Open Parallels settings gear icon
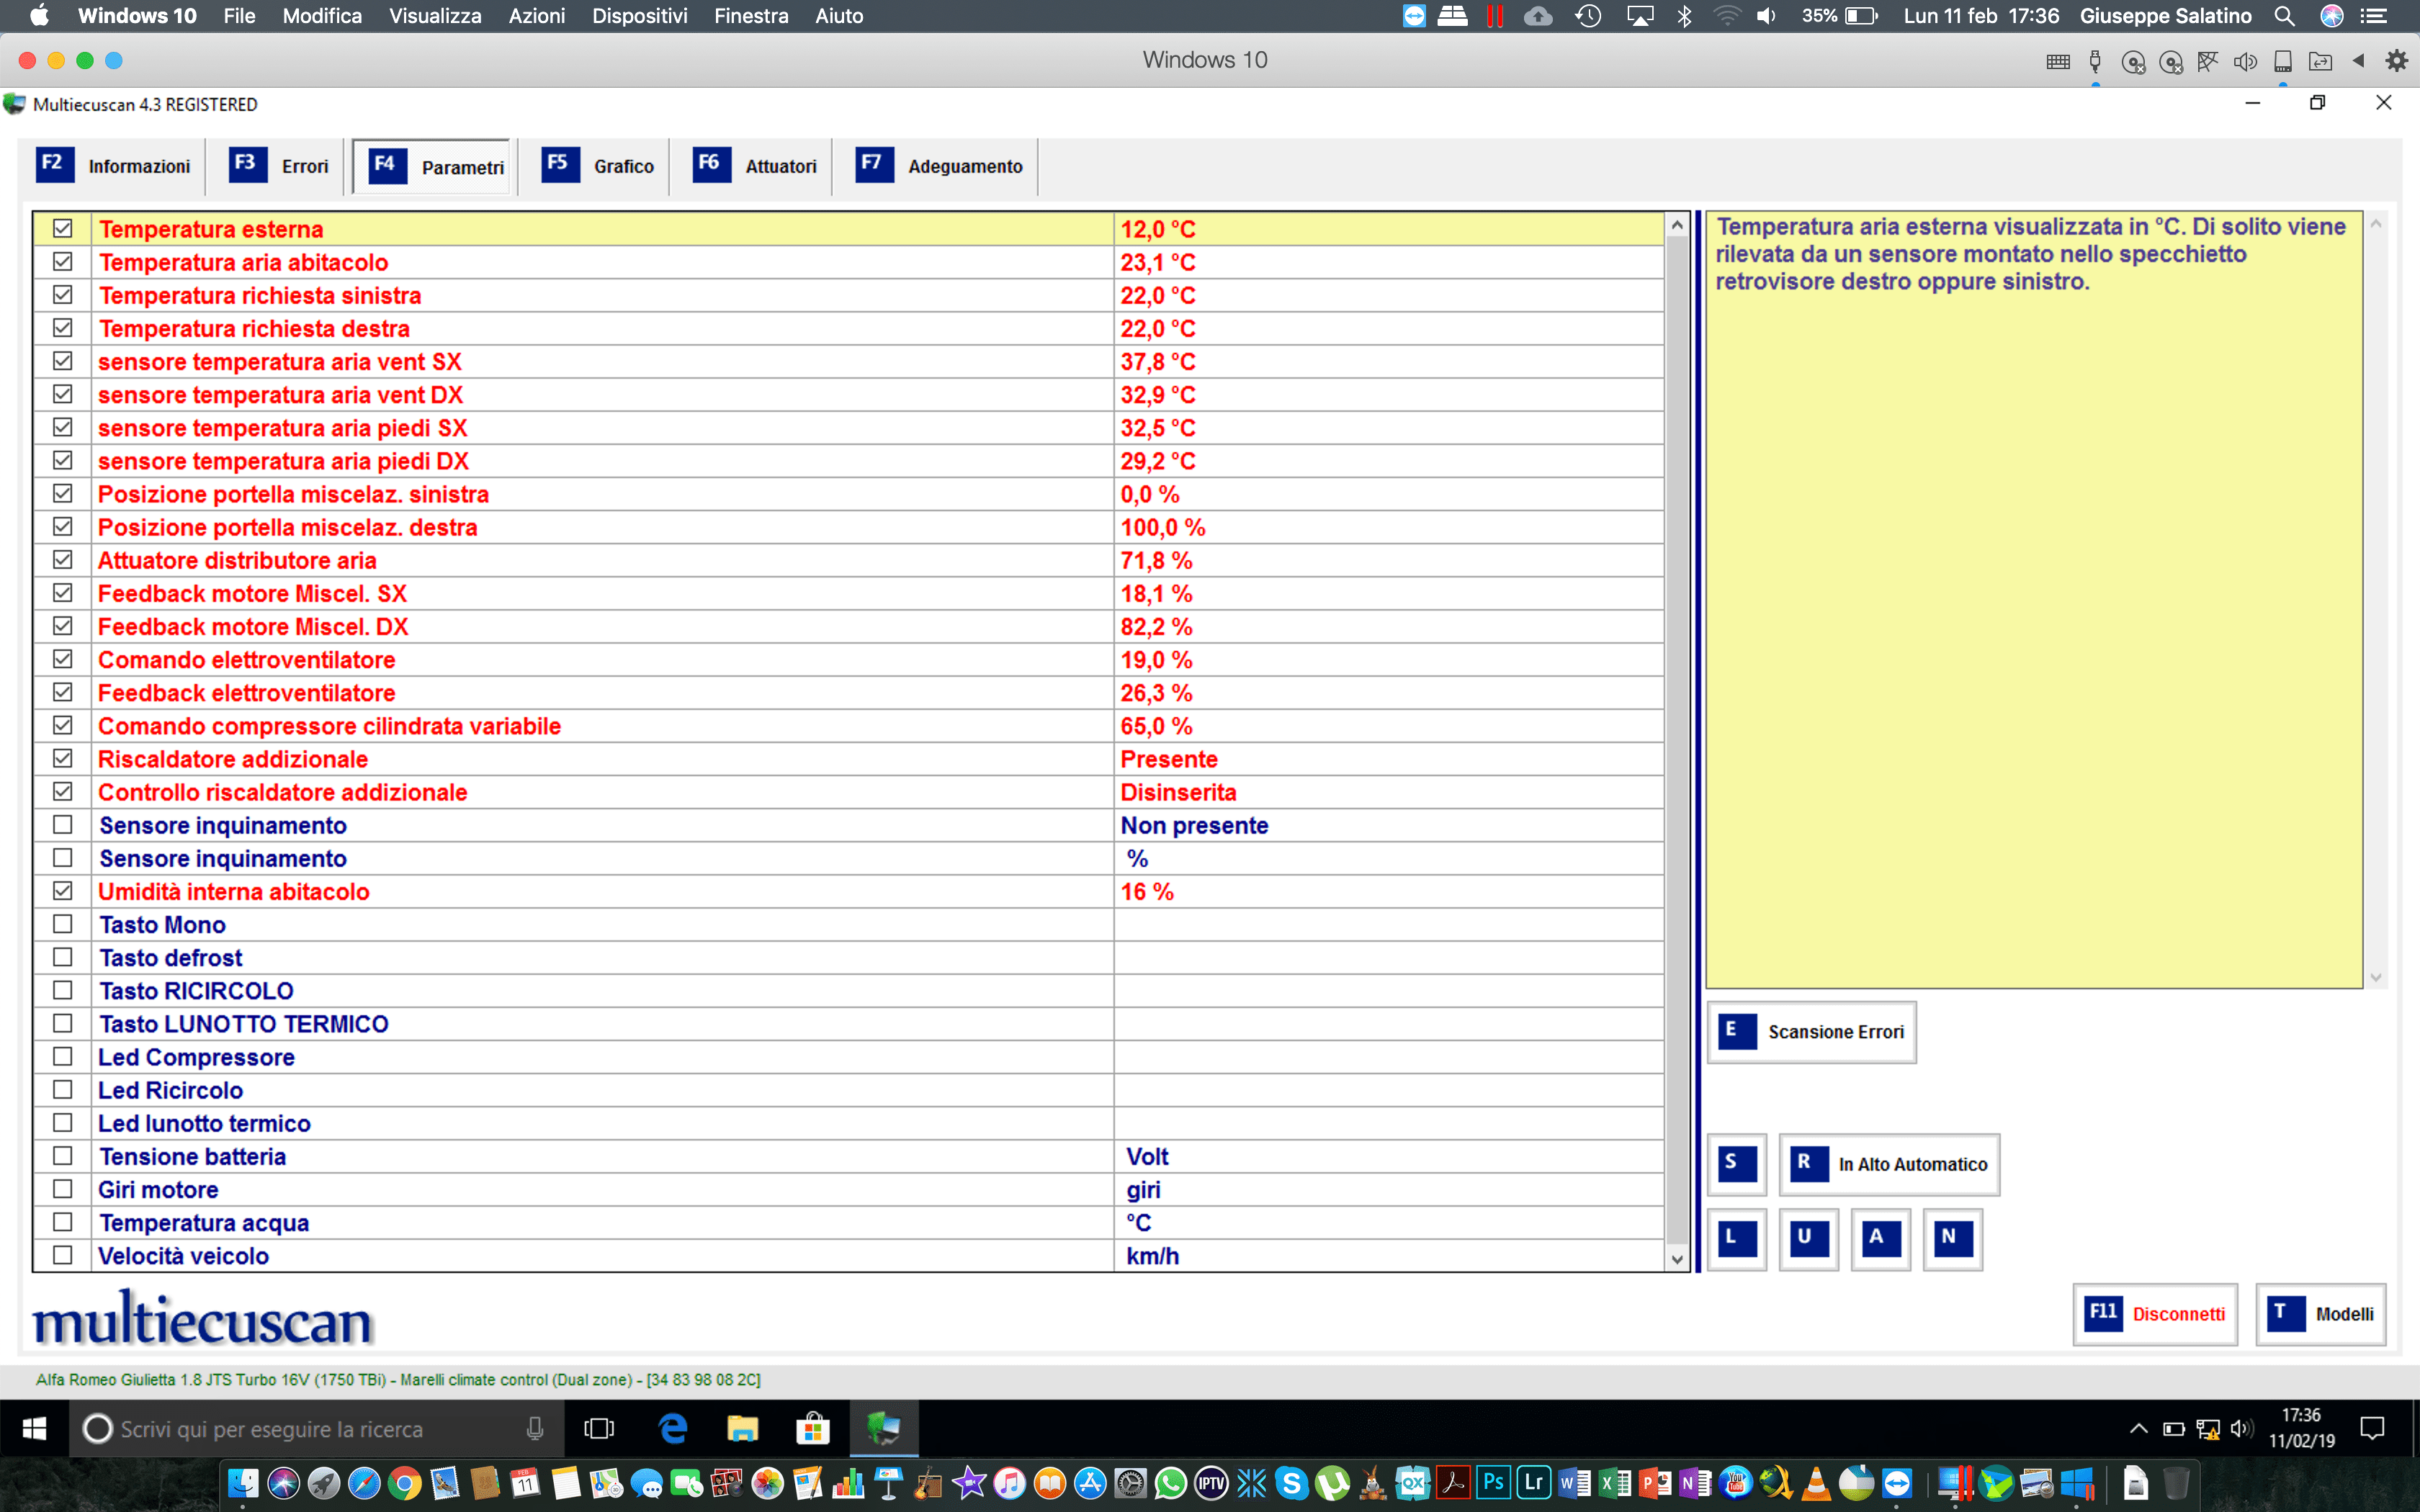The image size is (2420, 1512). 2396,61
